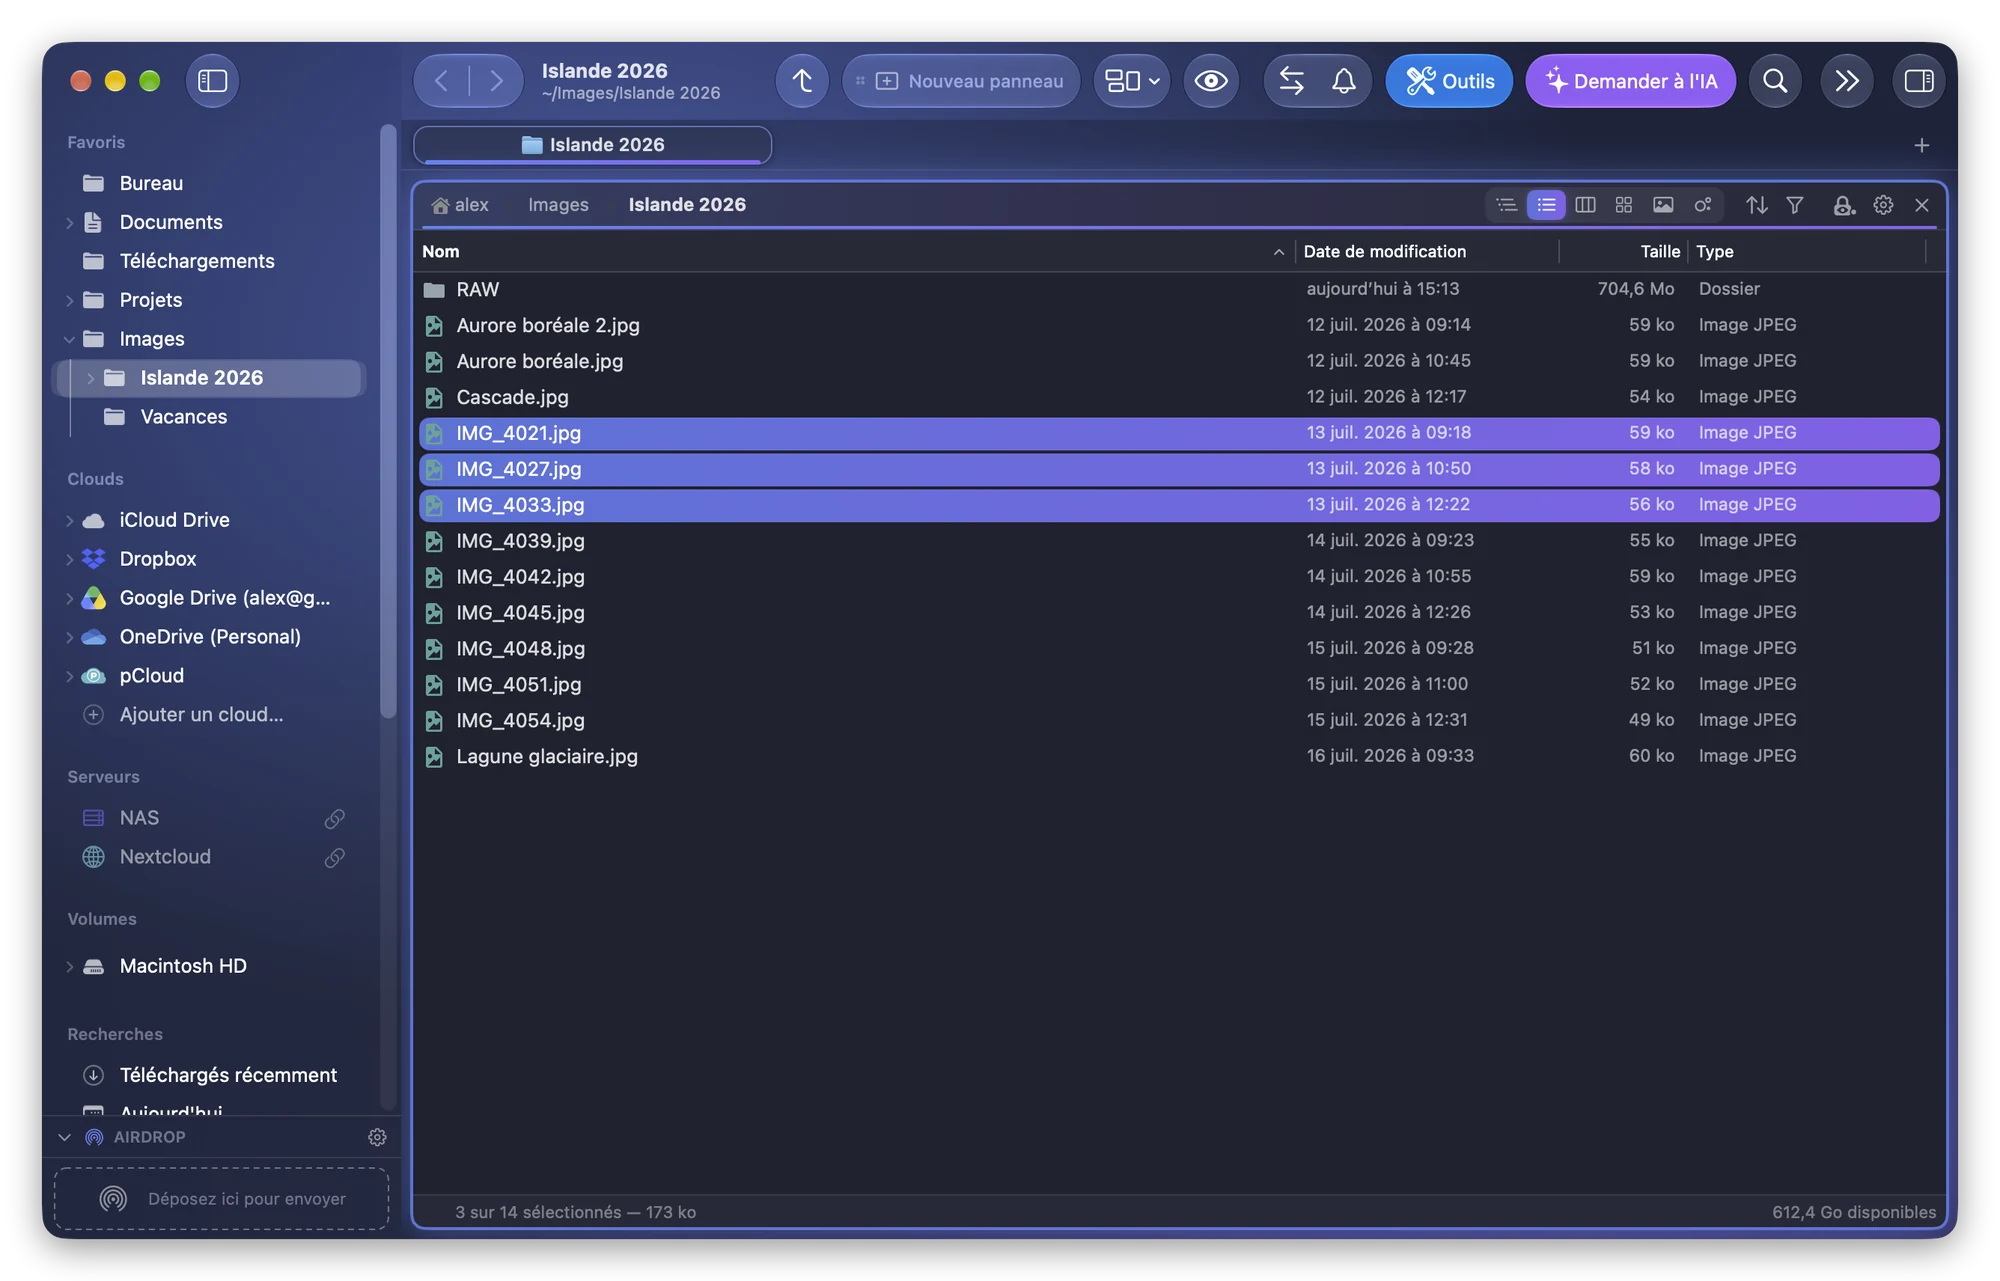Click the Nouveau panneau button
The image size is (2000, 1281).
pyautogui.click(x=961, y=81)
